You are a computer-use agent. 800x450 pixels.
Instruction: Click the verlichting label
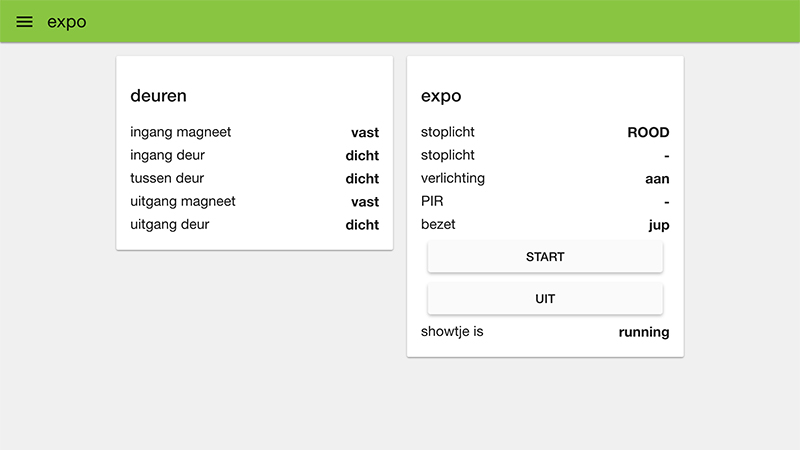pos(453,178)
